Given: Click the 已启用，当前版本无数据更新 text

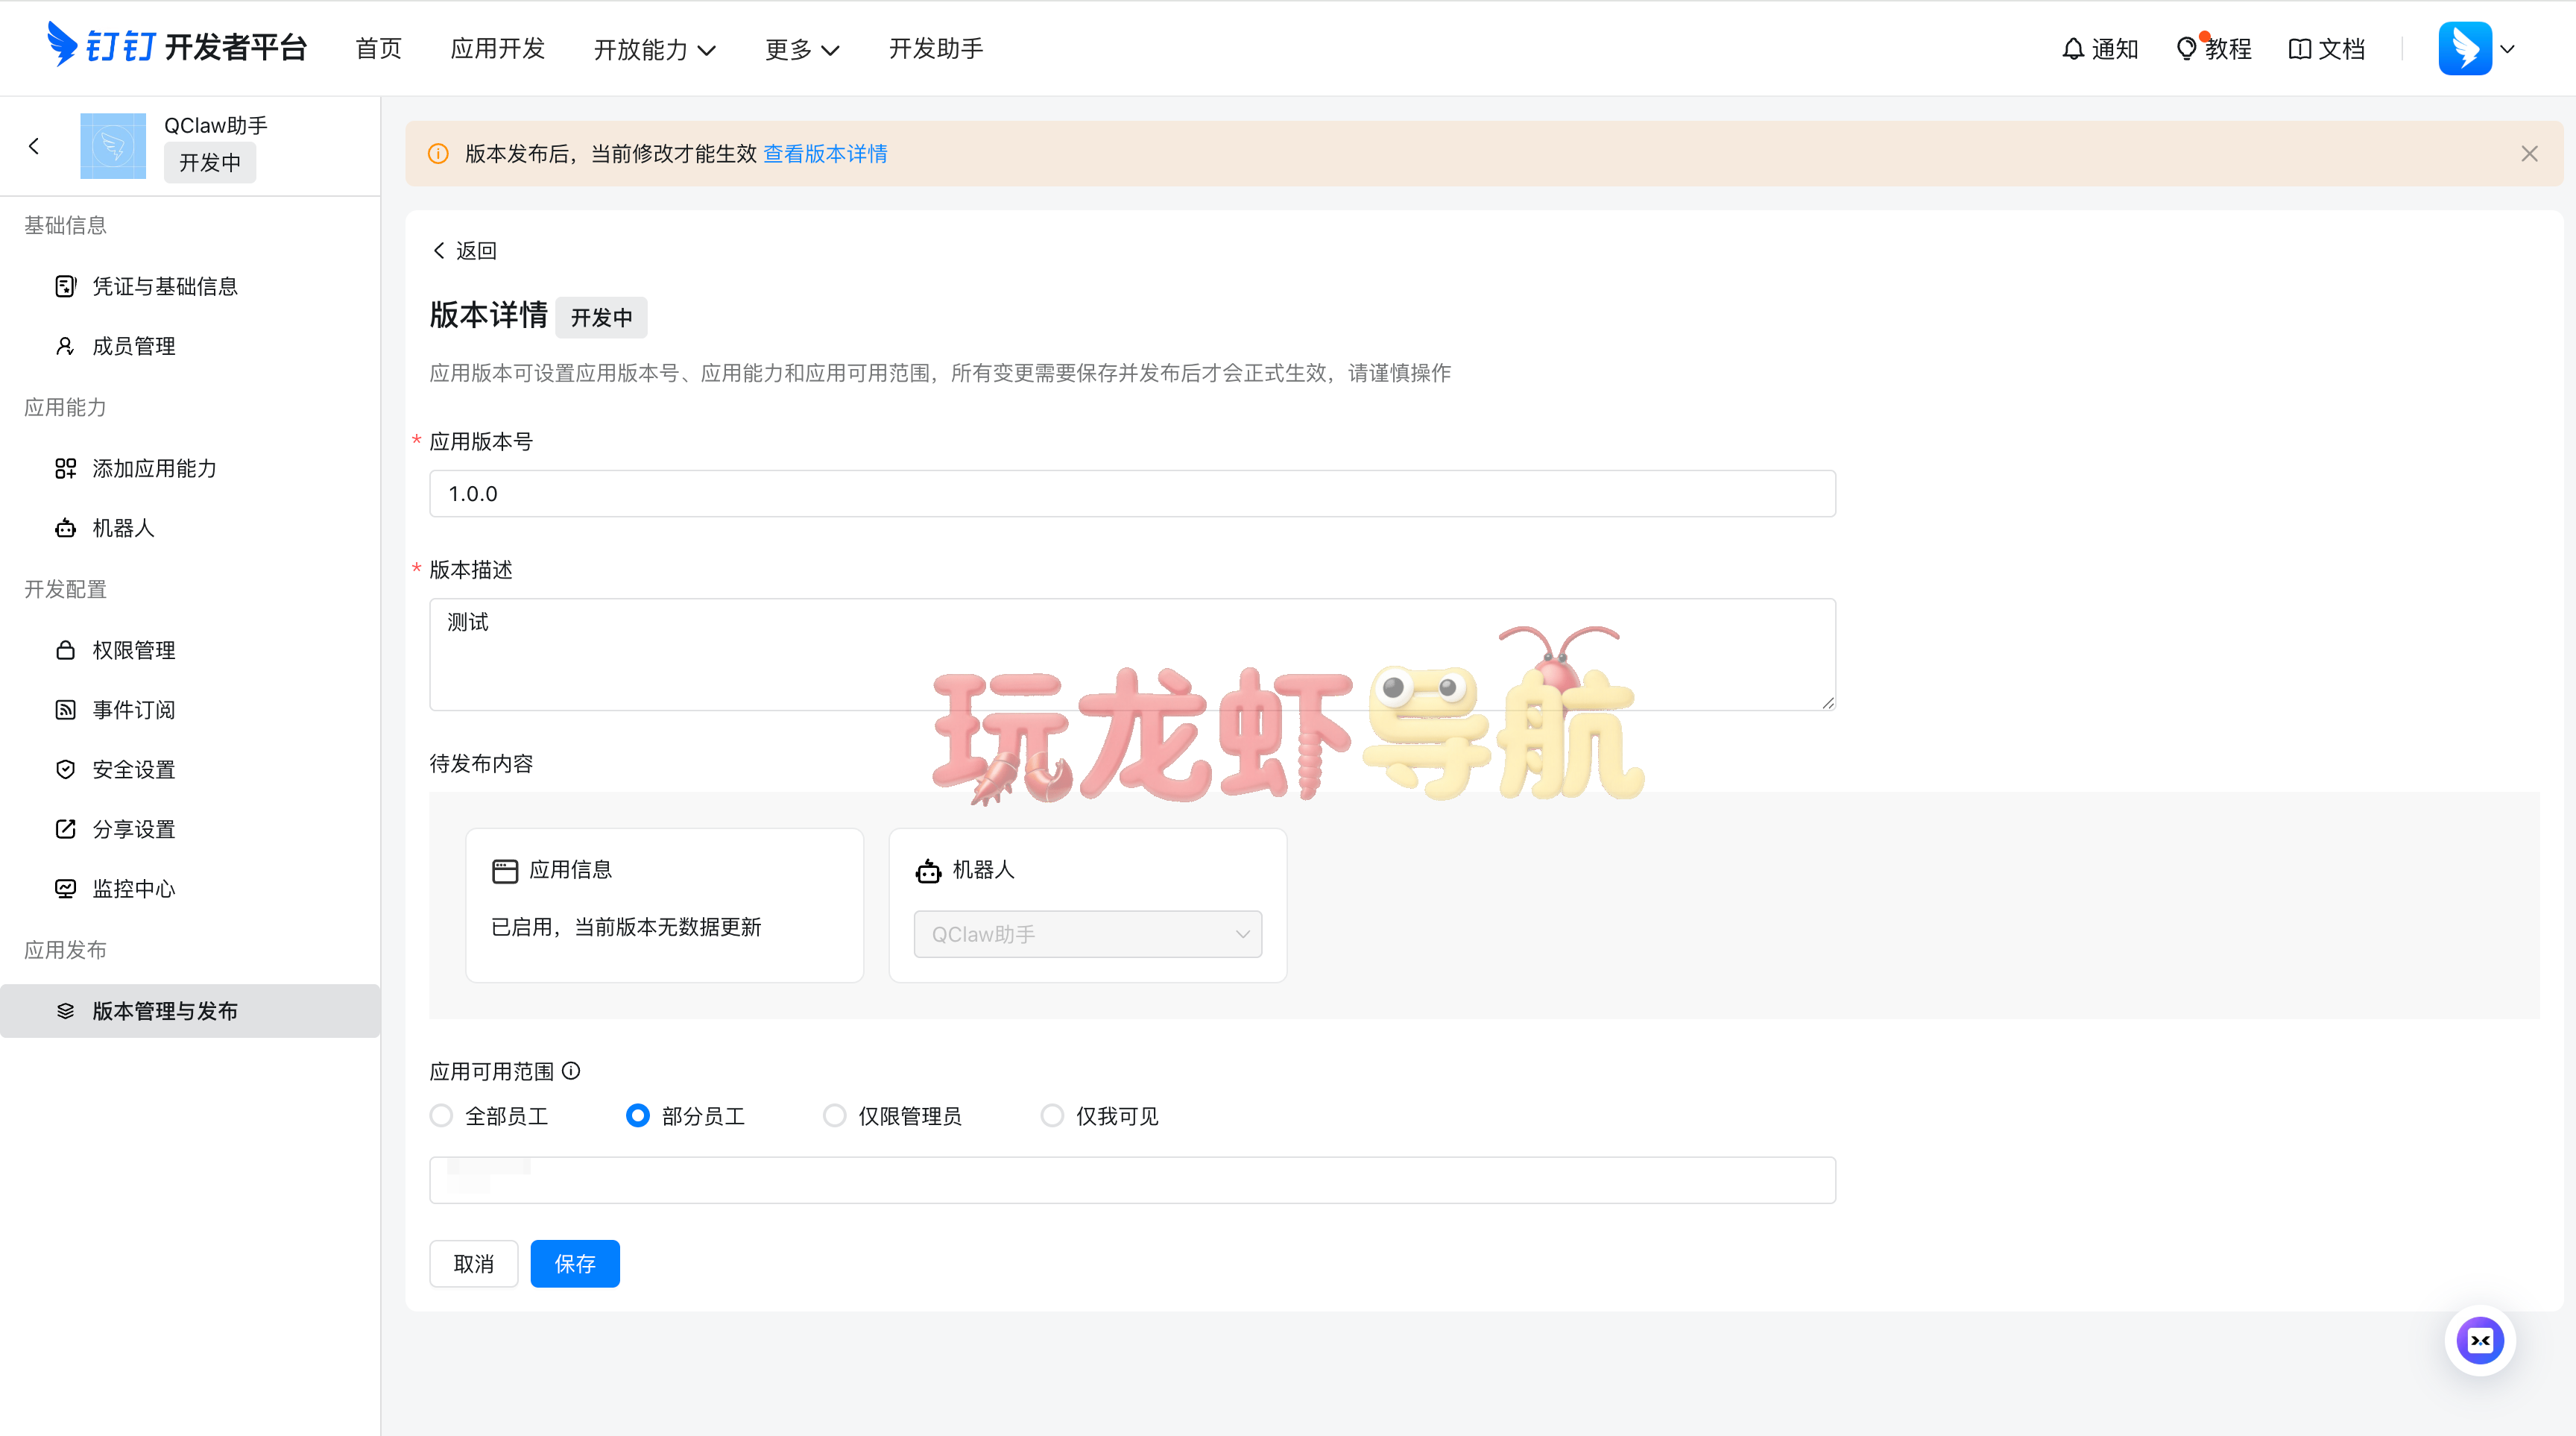Looking at the screenshot, I should pyautogui.click(x=626, y=927).
